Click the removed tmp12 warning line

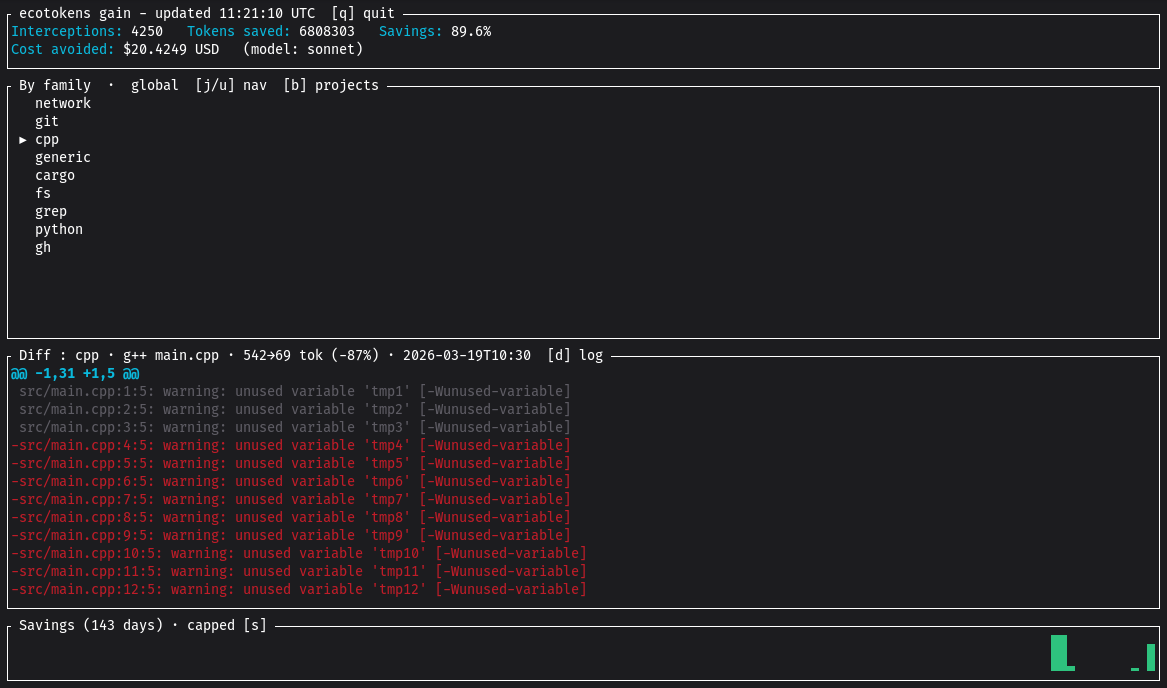pos(299,589)
